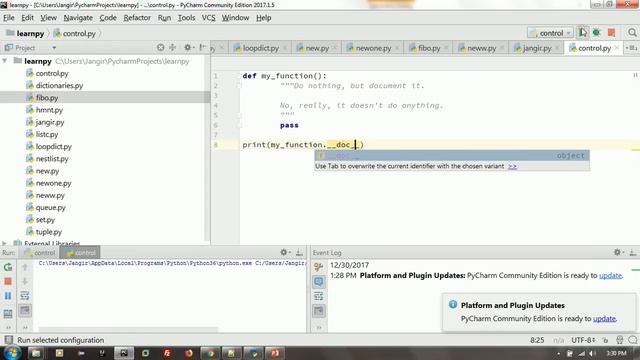This screenshot has width=640, height=360.
Task: Open Event Log settings wrench icon
Action: pyautogui.click(x=318, y=267)
